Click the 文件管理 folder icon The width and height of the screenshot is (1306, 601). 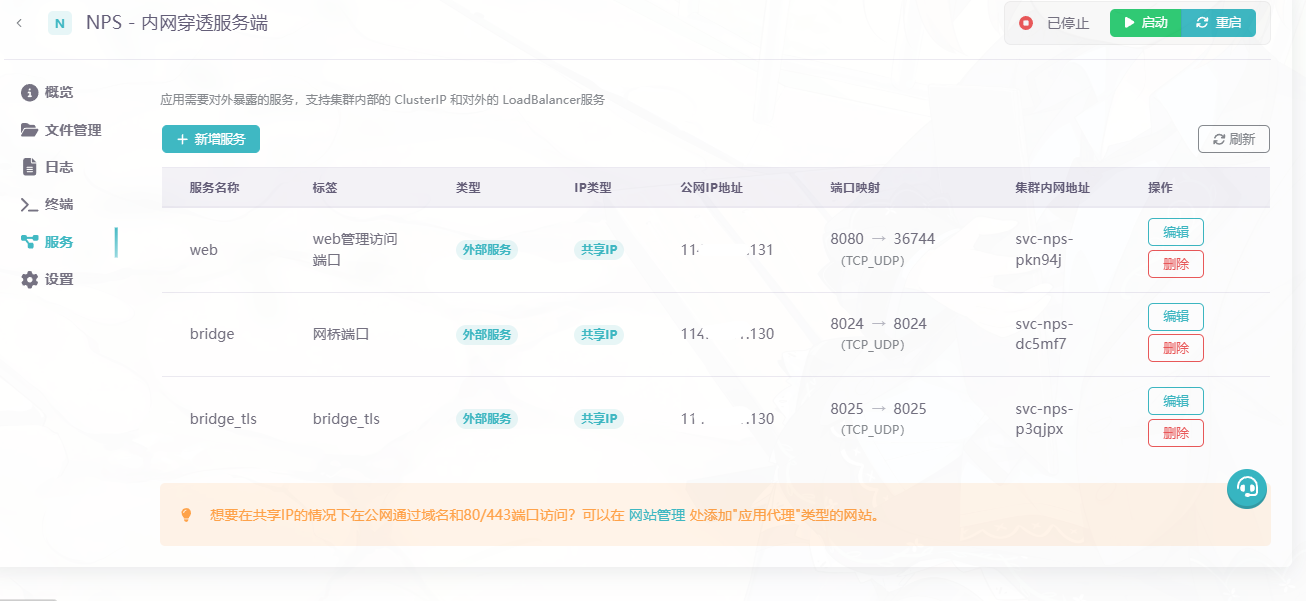pos(30,129)
